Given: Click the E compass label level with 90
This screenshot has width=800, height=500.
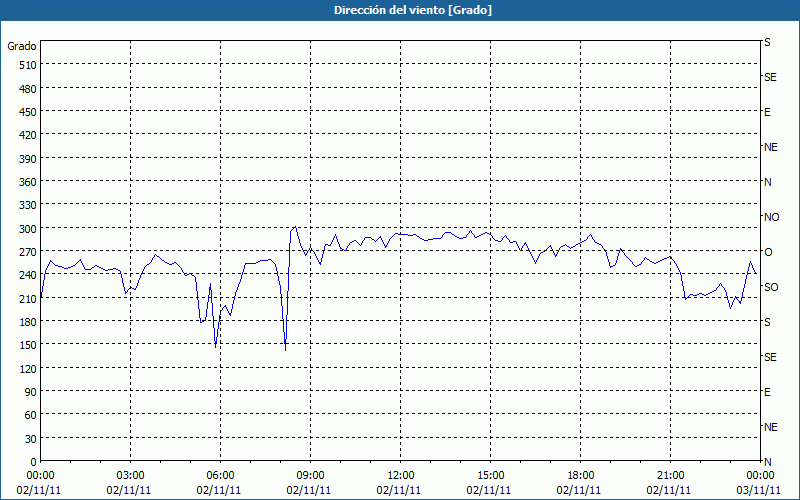Looking at the screenshot, I should click(767, 392).
